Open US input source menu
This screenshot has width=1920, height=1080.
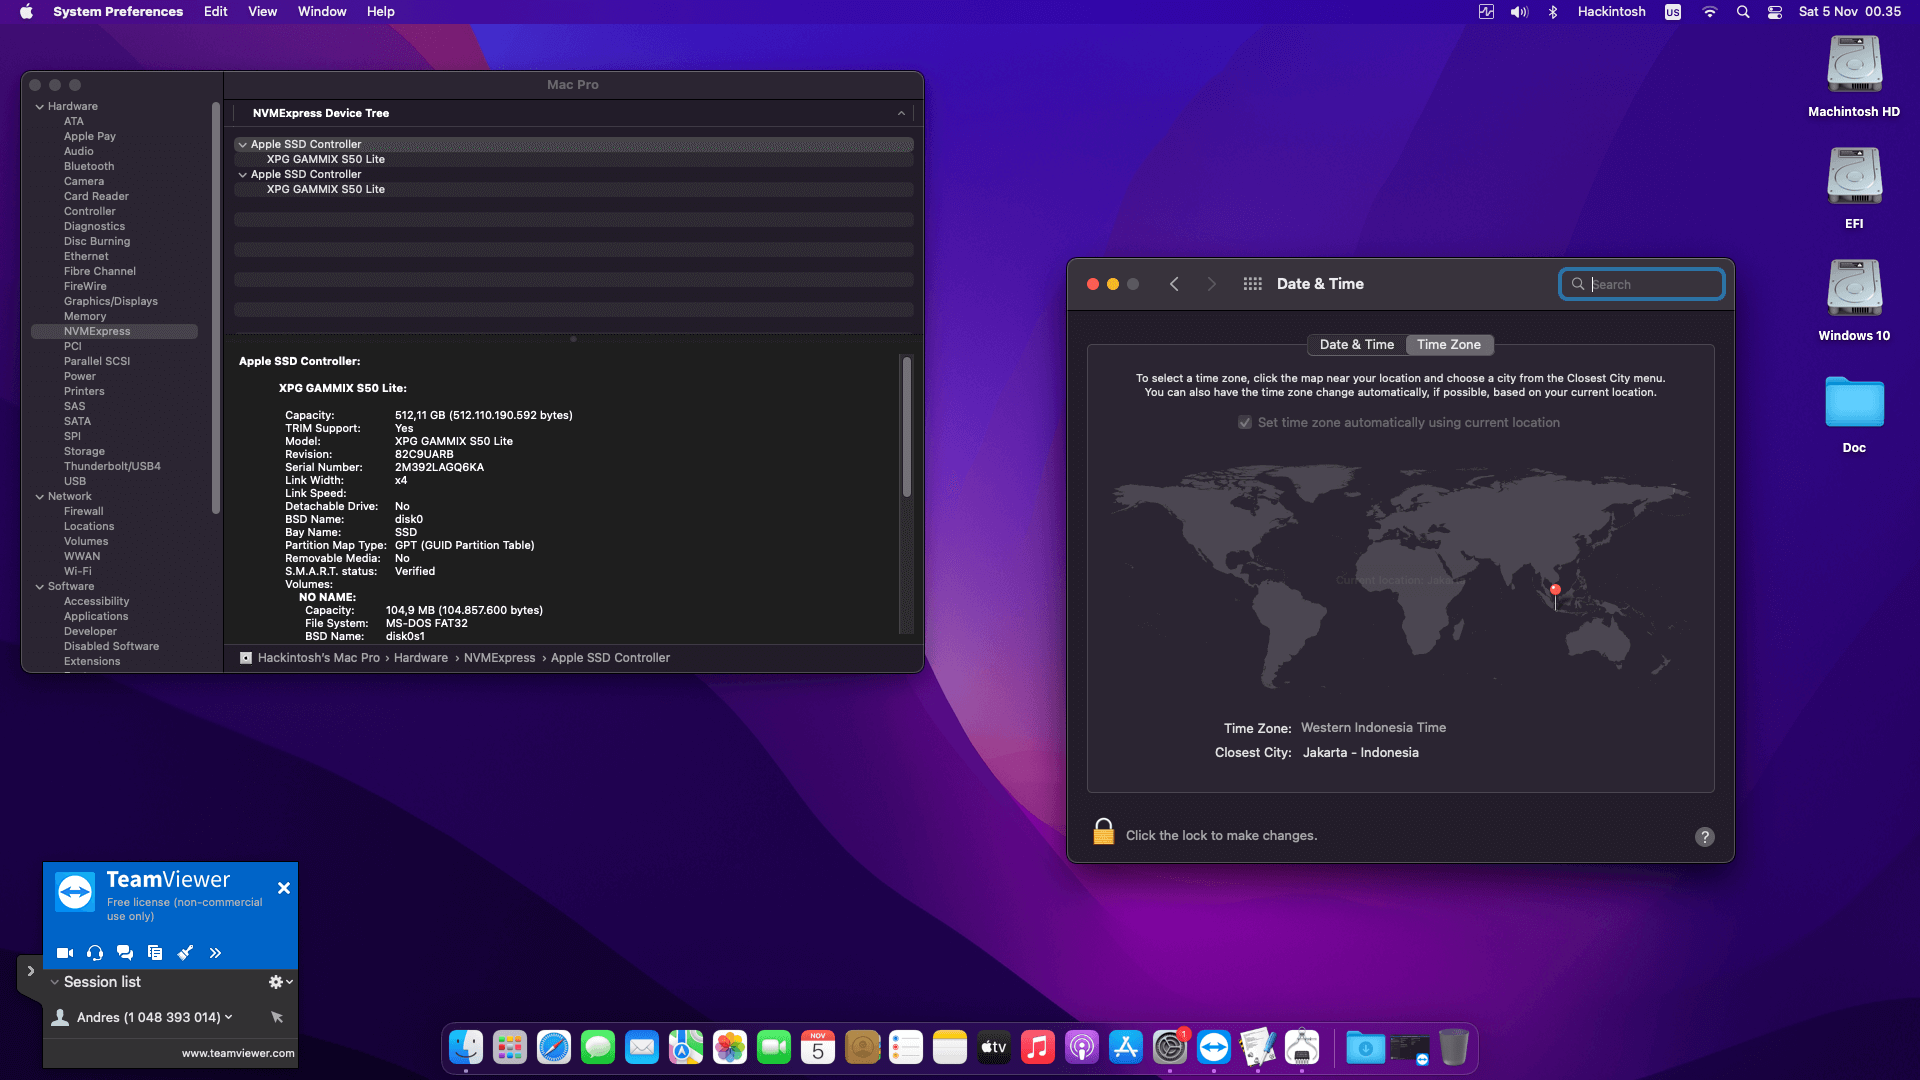[x=1673, y=12]
